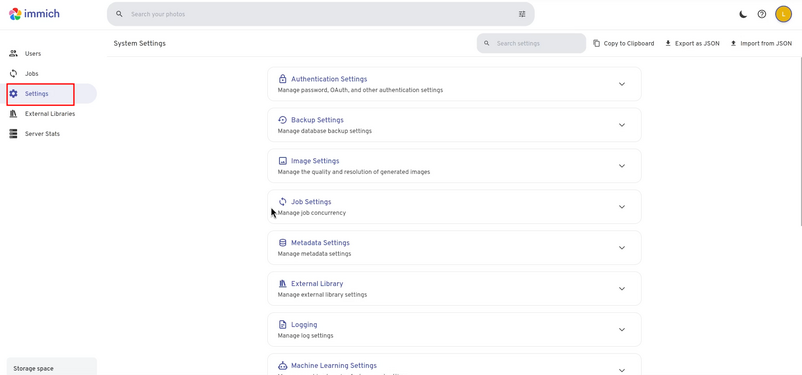Open the help question mark icon

click(x=762, y=14)
